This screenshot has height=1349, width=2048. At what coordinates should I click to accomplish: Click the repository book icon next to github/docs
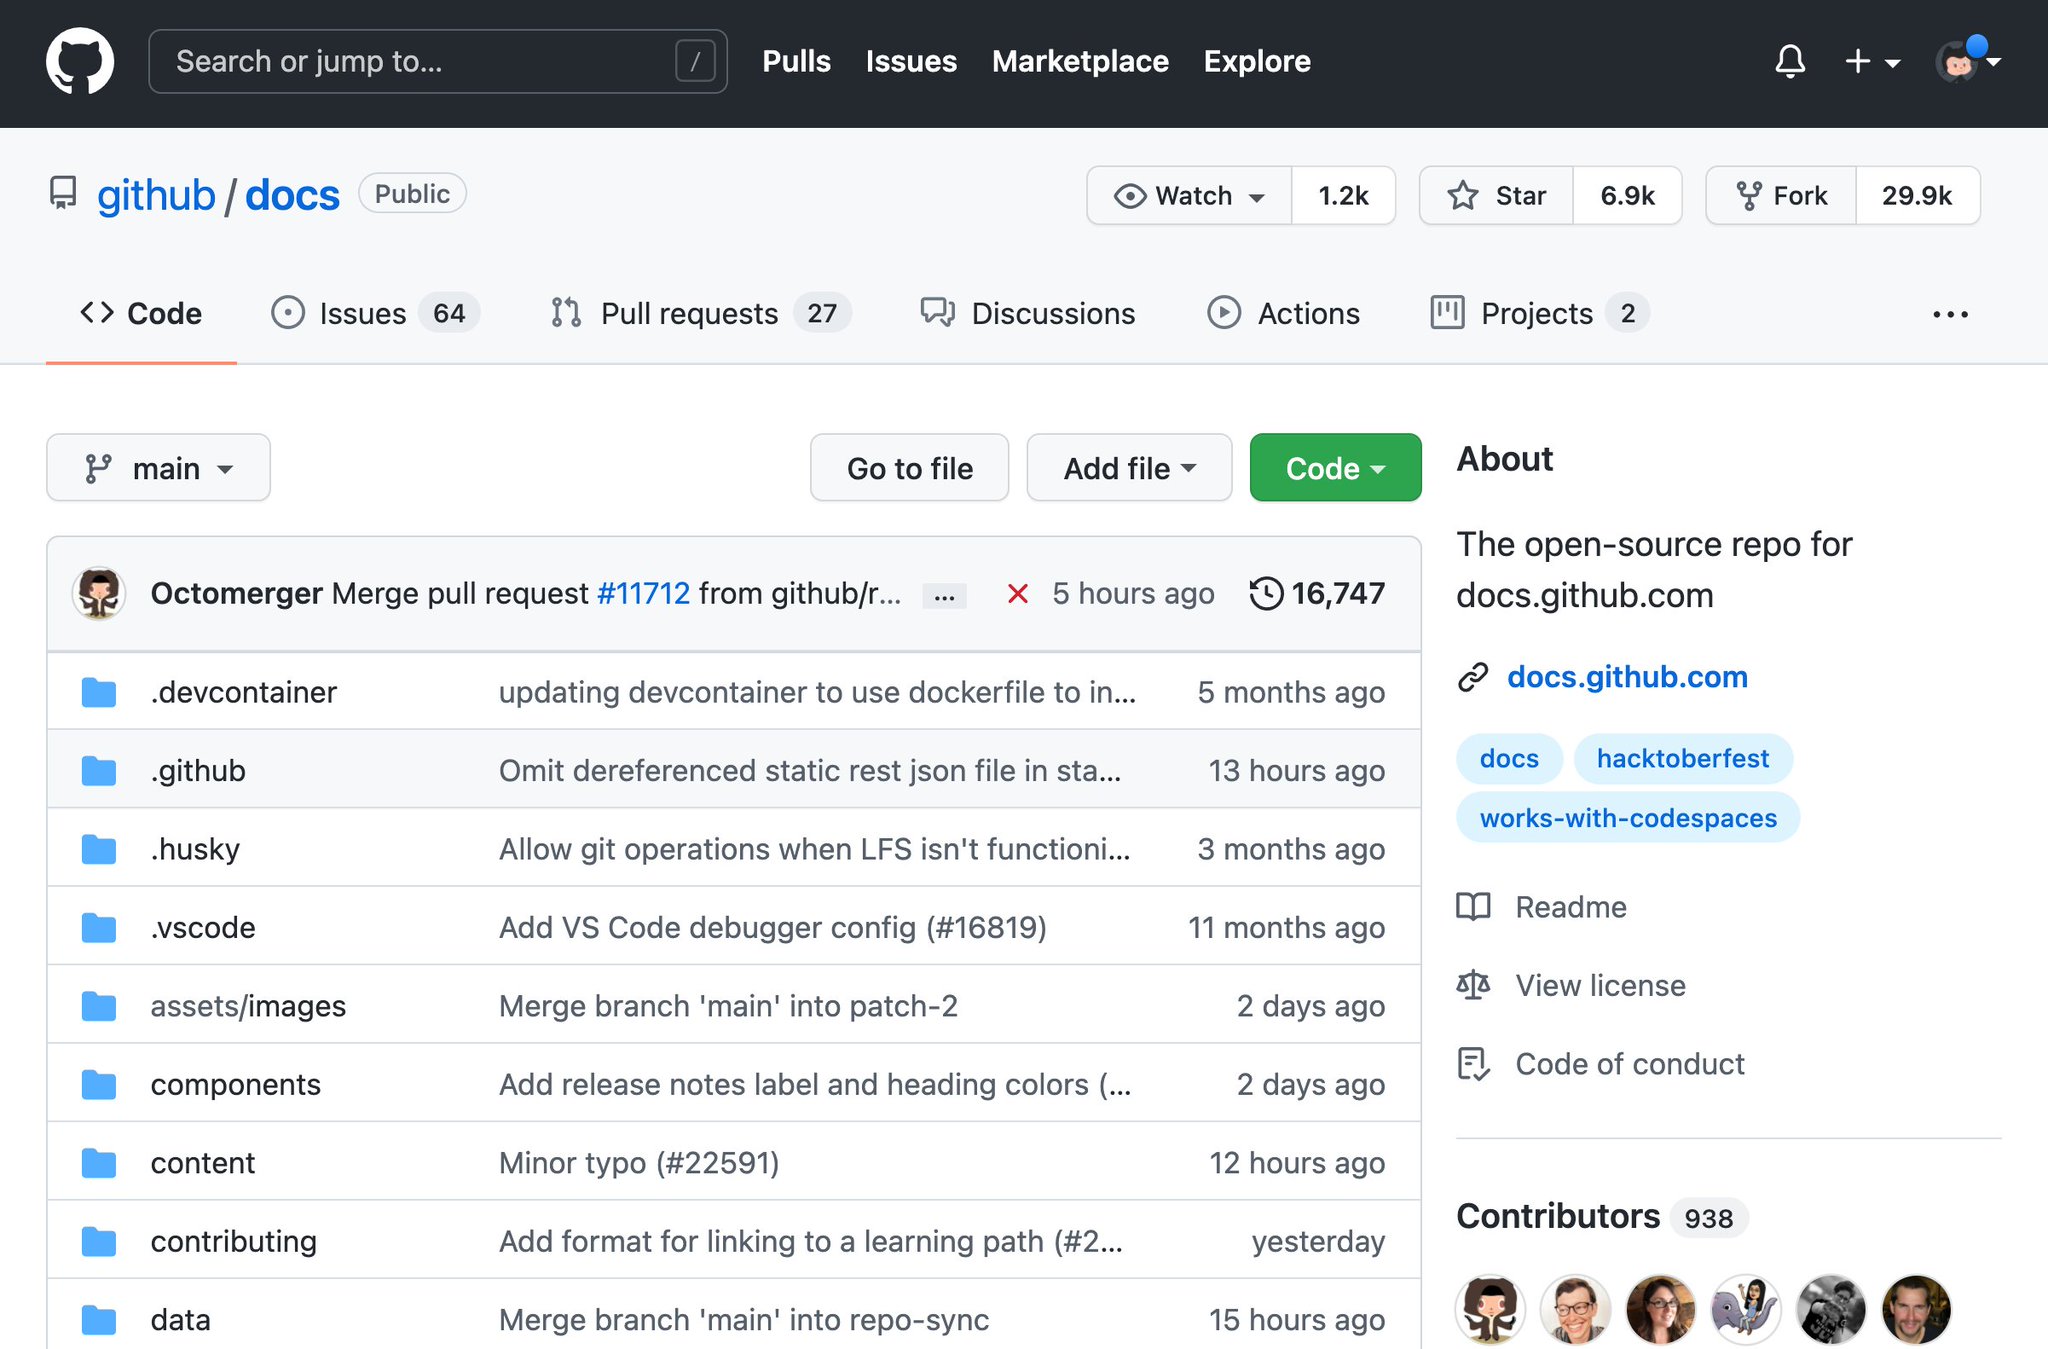tap(62, 194)
